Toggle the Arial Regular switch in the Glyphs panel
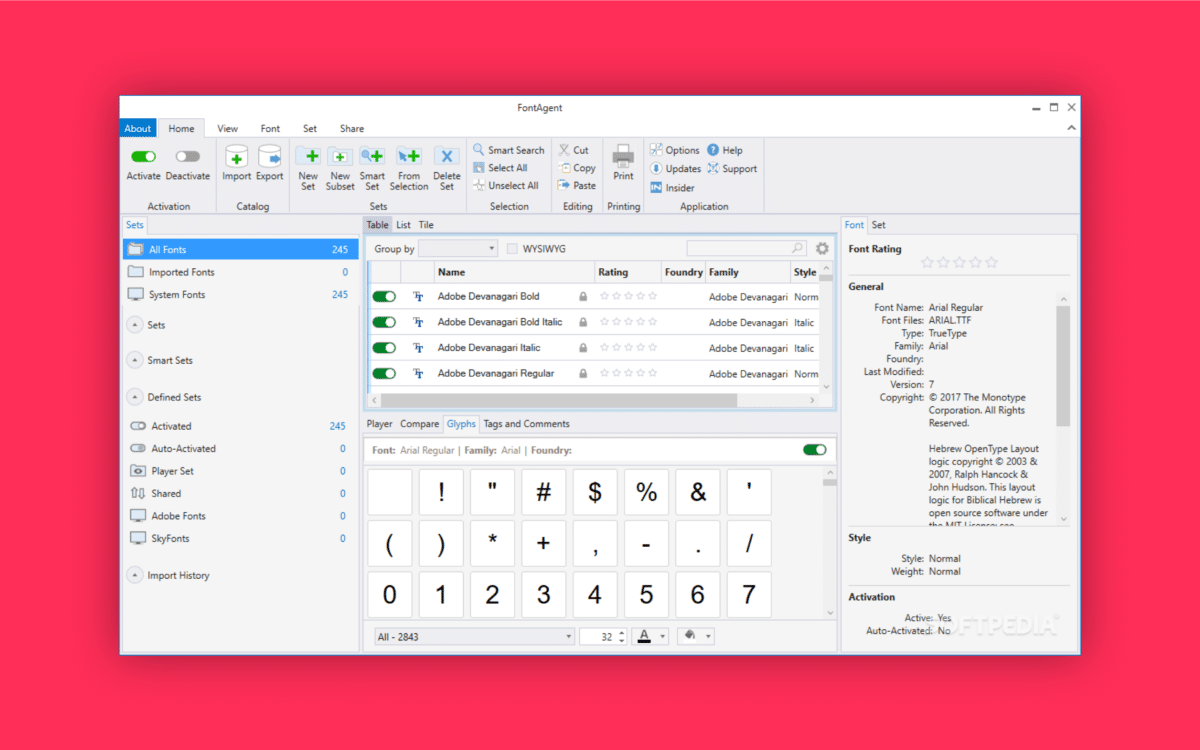Image resolution: width=1200 pixels, height=750 pixels. tap(815, 450)
